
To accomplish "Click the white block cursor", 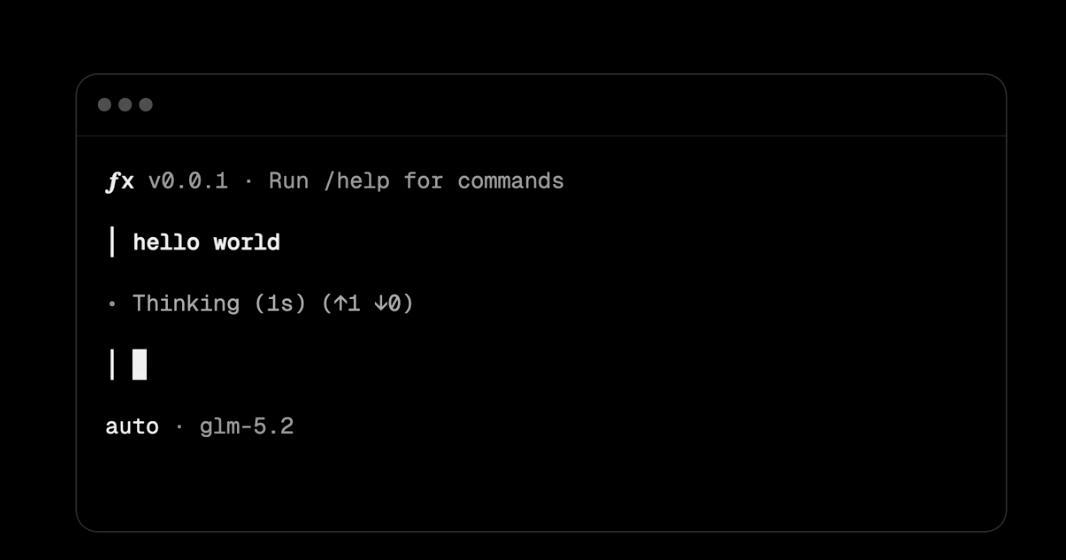I will coord(139,364).
